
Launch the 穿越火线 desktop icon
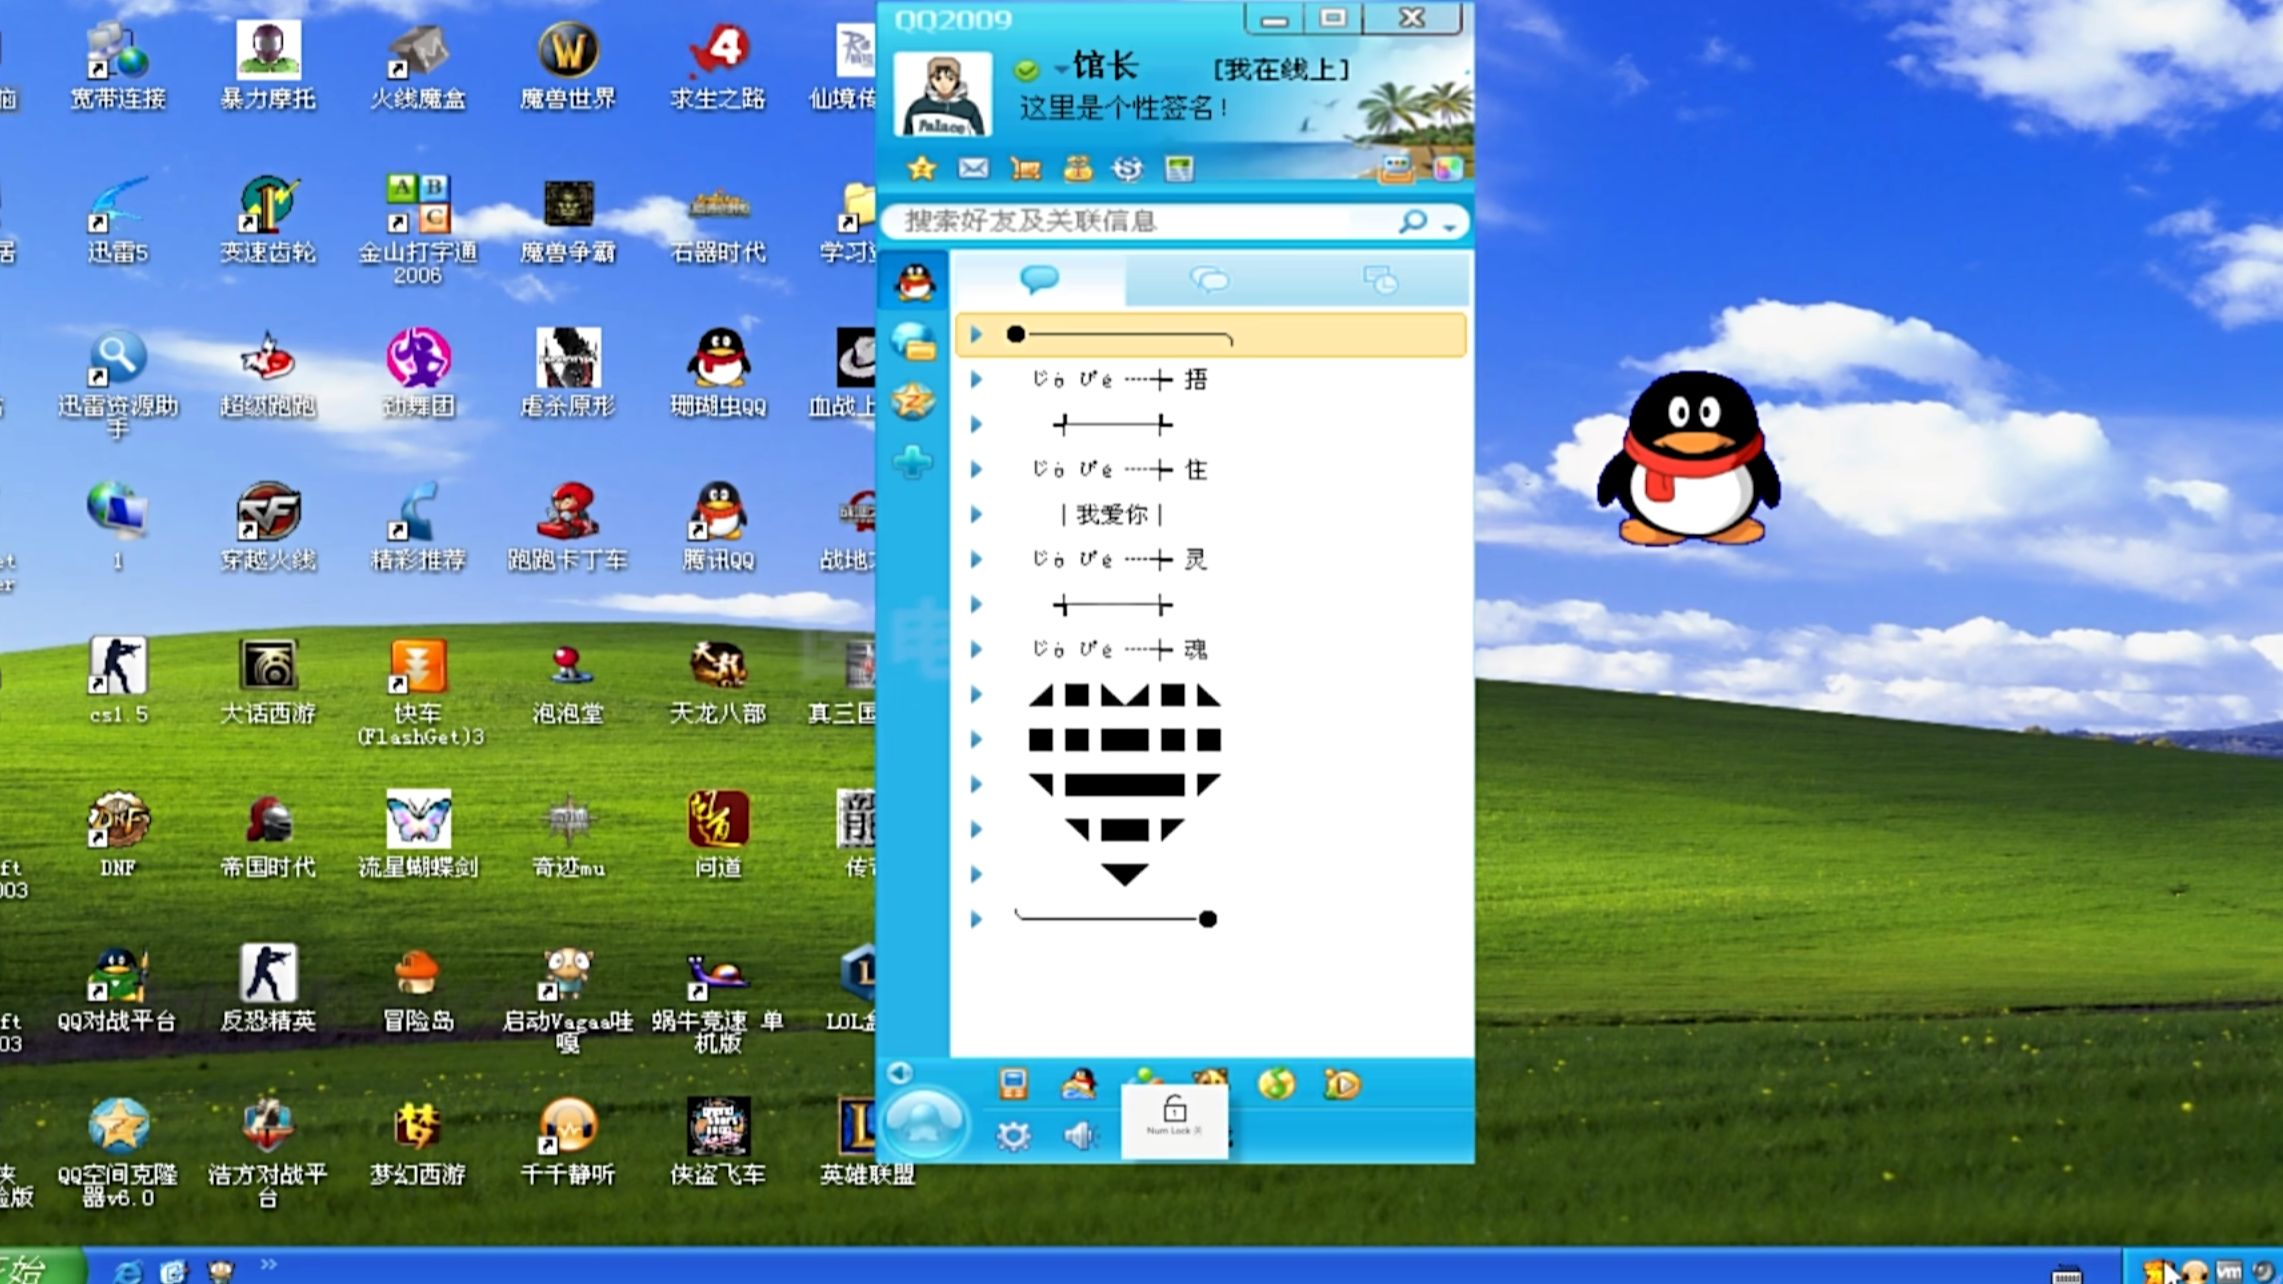pos(268,527)
